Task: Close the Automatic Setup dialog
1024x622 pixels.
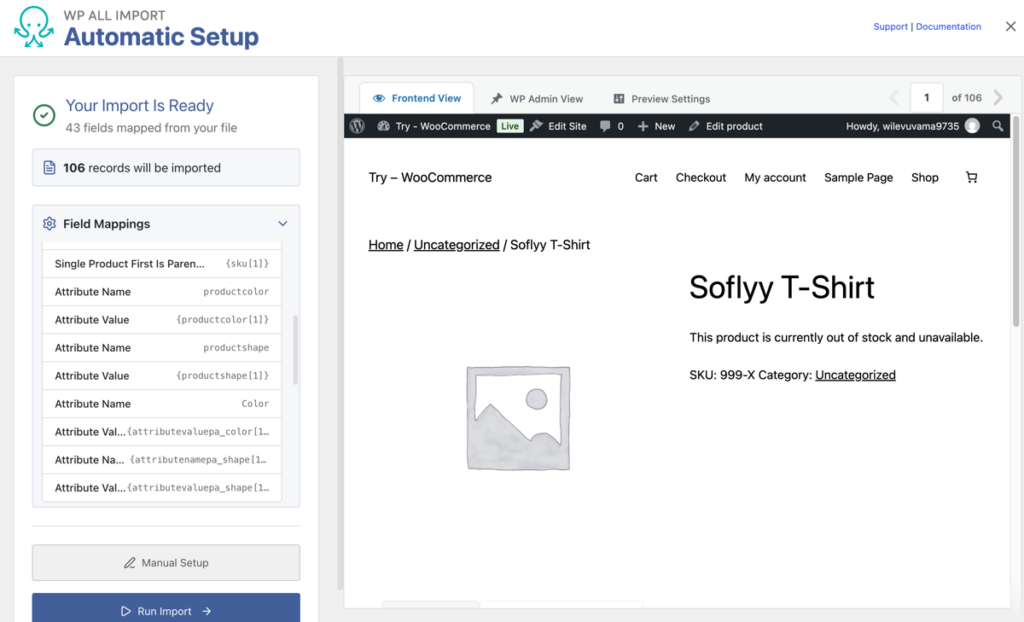Action: (1010, 27)
